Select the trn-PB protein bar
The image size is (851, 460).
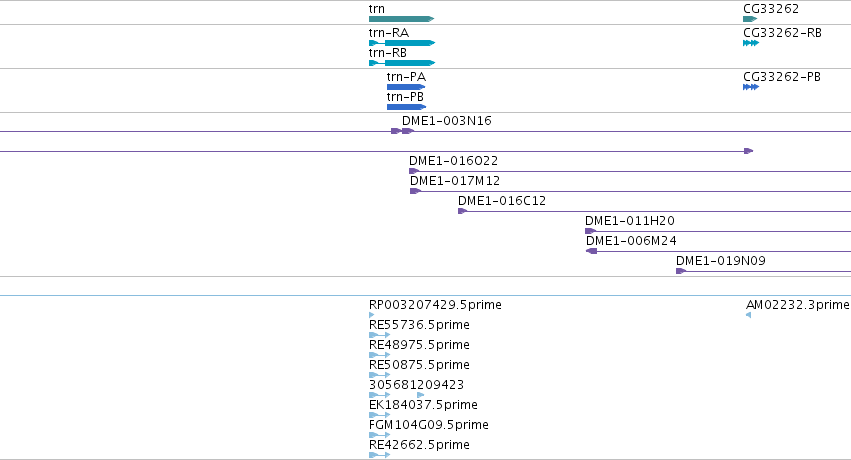(x=407, y=107)
